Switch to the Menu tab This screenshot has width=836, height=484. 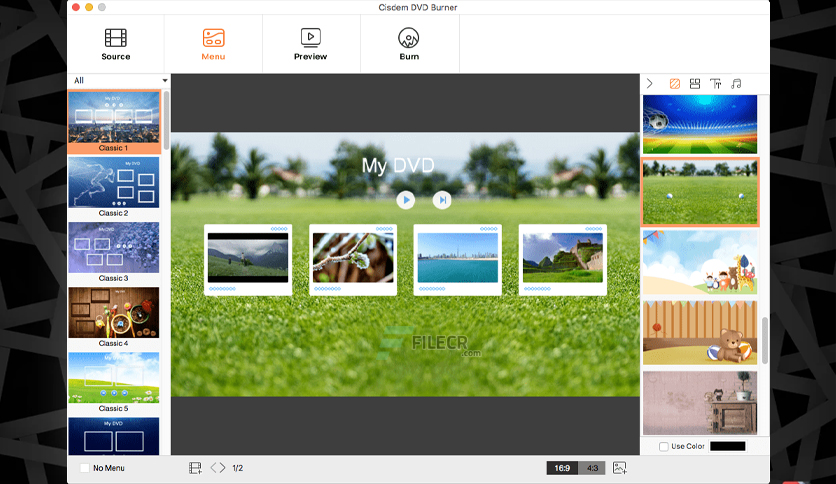click(213, 44)
